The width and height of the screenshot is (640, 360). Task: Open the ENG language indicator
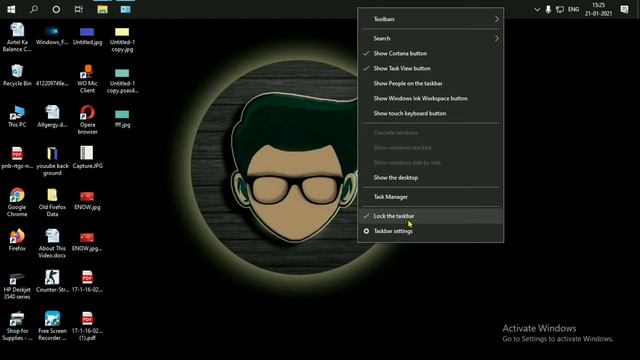point(573,9)
